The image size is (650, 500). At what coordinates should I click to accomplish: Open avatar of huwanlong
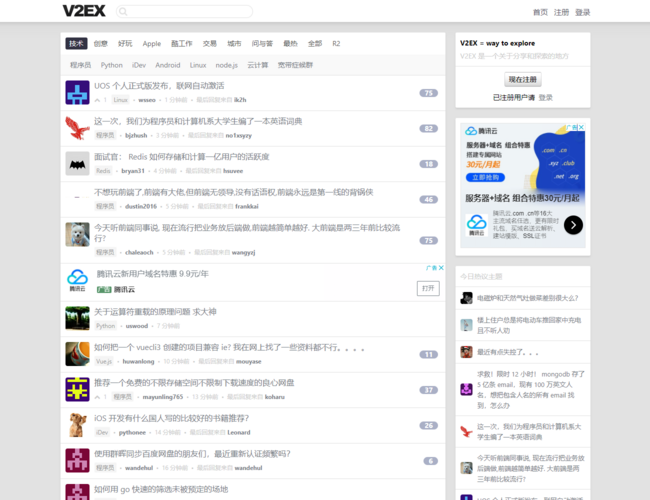pos(78,354)
